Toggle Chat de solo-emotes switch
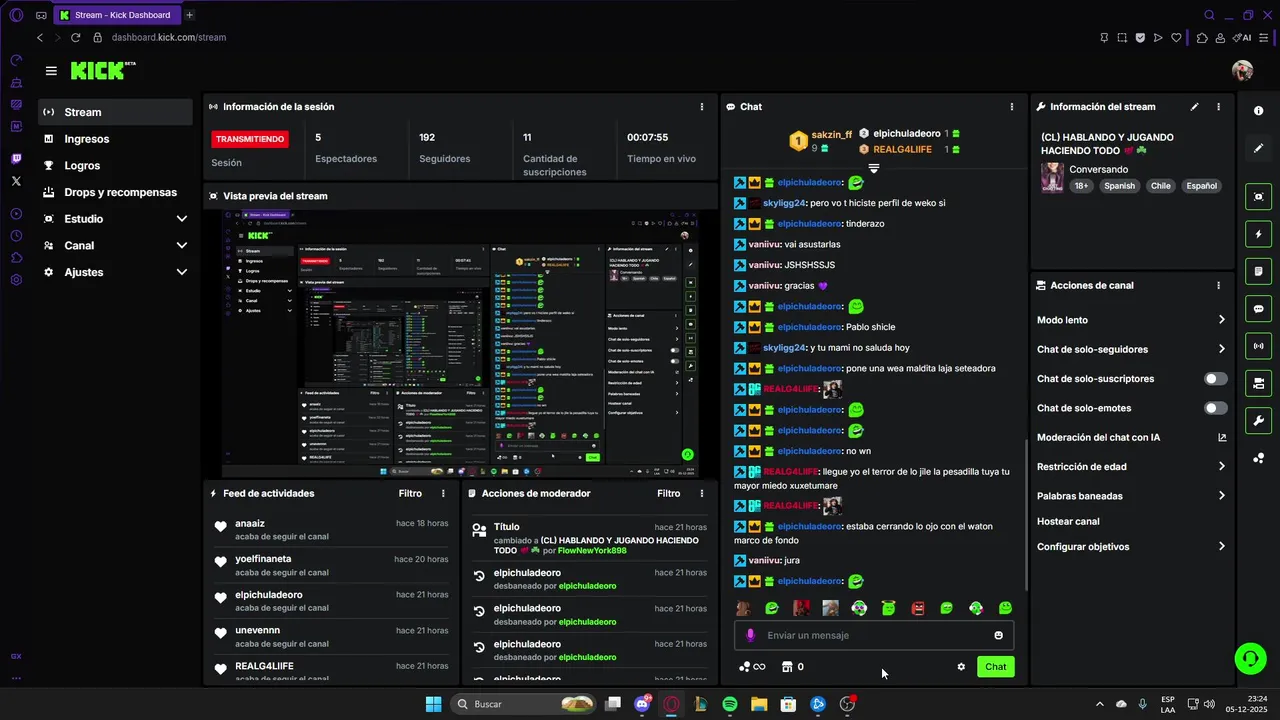This screenshot has height=720, width=1280. pyautogui.click(x=1216, y=408)
